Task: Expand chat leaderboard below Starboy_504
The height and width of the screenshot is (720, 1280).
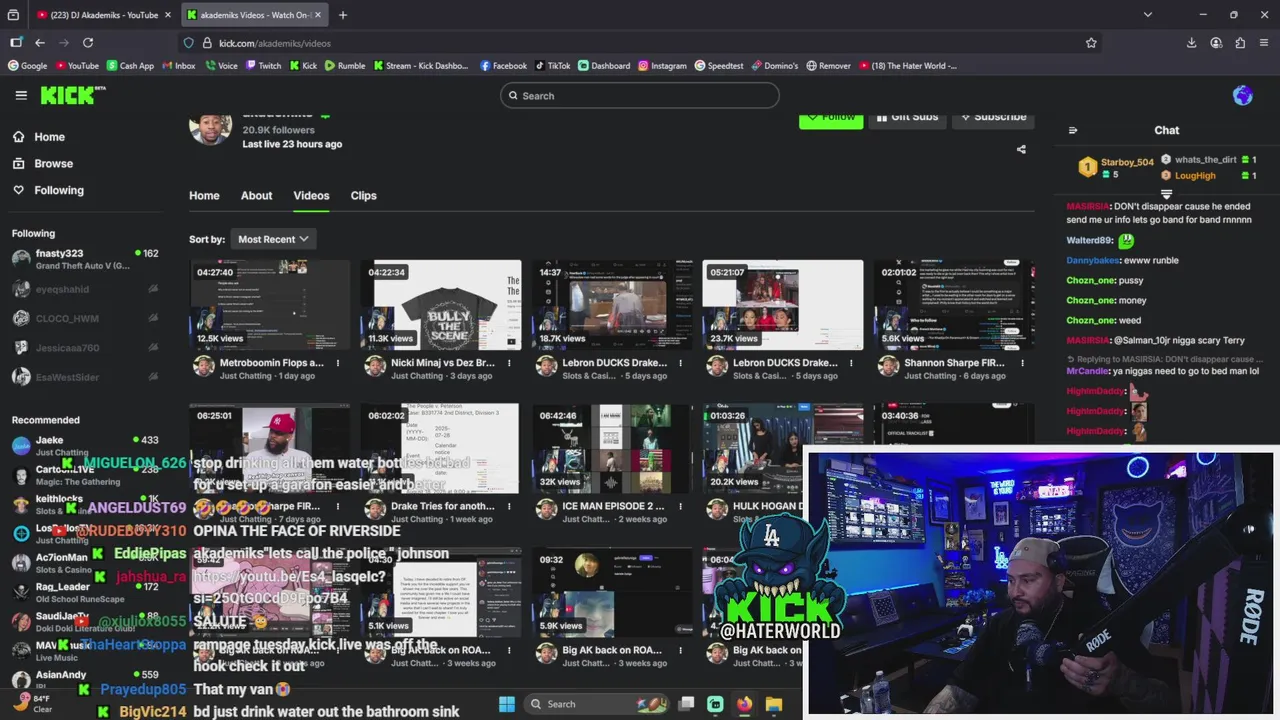Action: tap(1166, 193)
